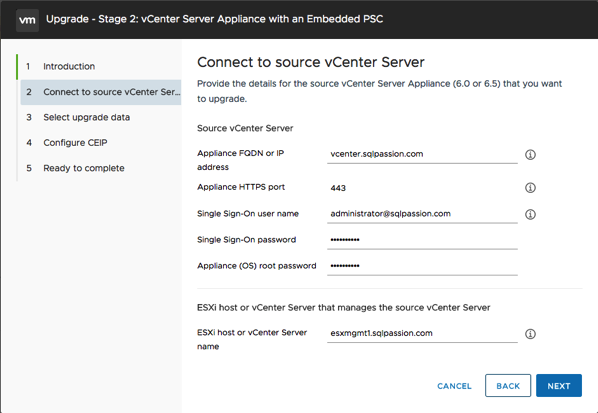Show info for Appliance HTTPS port
This screenshot has width=598, height=413.
(530, 188)
